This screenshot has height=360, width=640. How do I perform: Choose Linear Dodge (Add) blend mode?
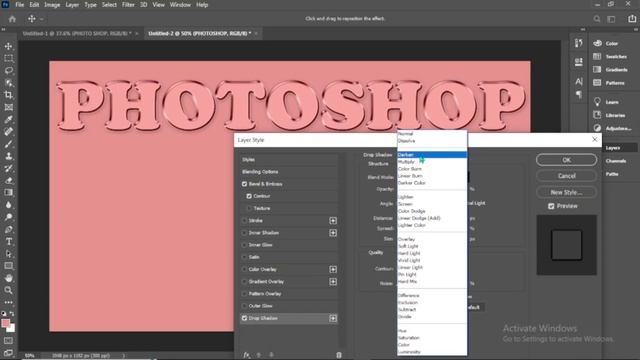tap(432, 218)
